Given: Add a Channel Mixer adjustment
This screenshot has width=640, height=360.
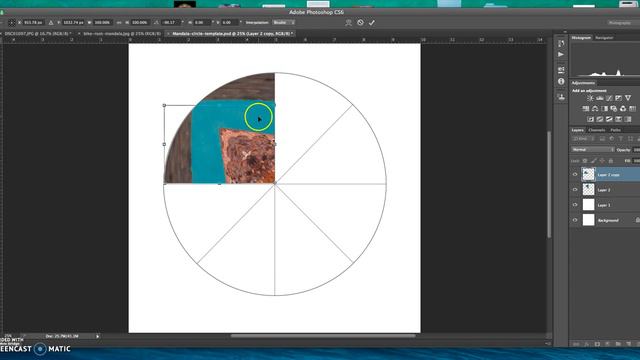Looking at the screenshot, I should click(623, 109).
